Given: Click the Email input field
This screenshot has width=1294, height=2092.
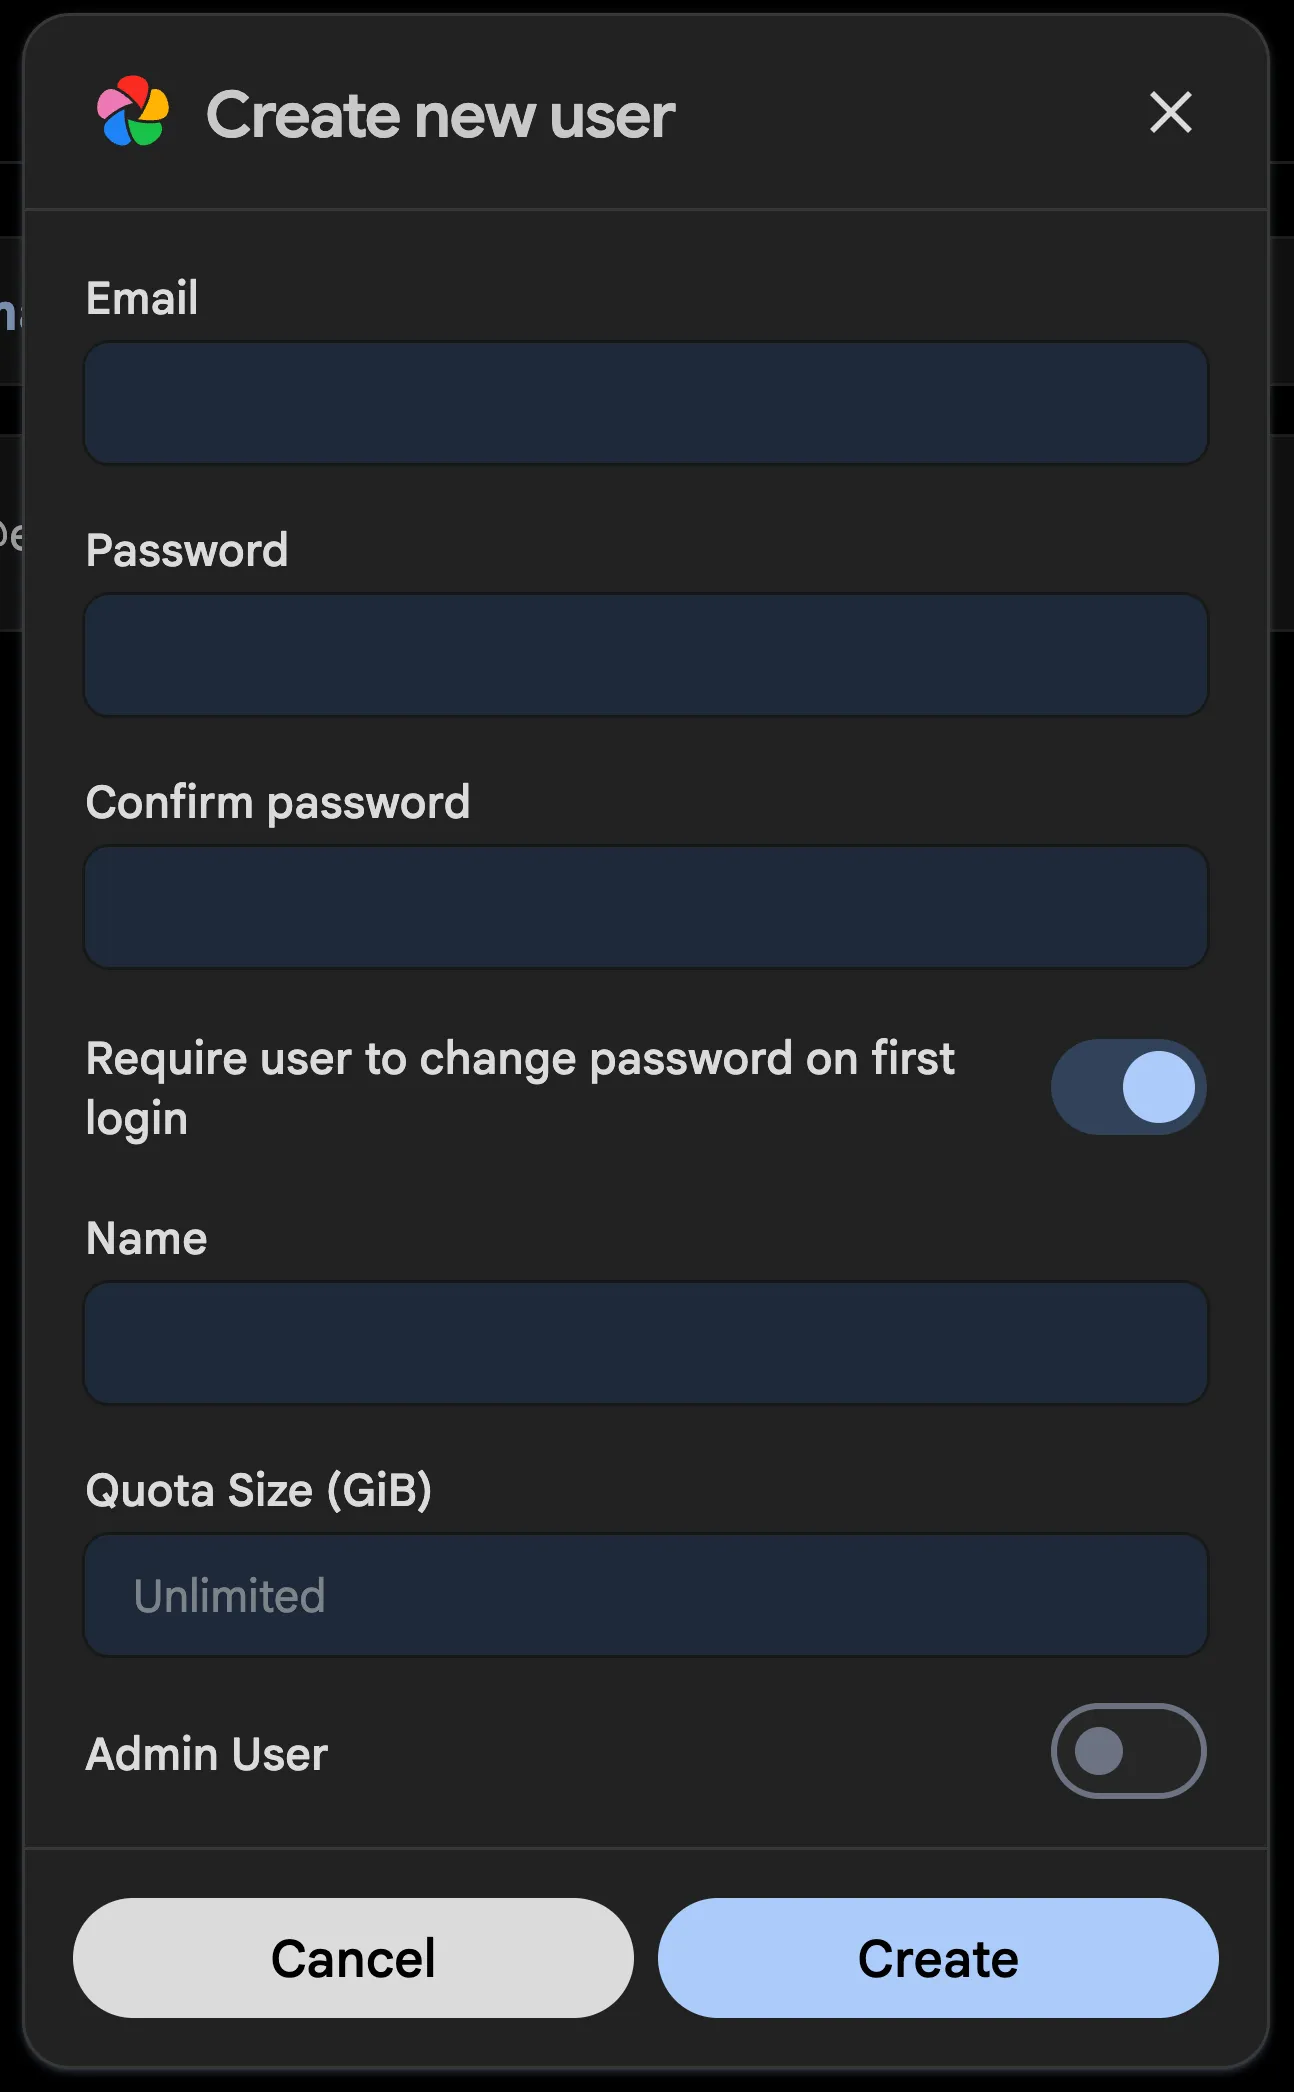Looking at the screenshot, I should [x=646, y=403].
